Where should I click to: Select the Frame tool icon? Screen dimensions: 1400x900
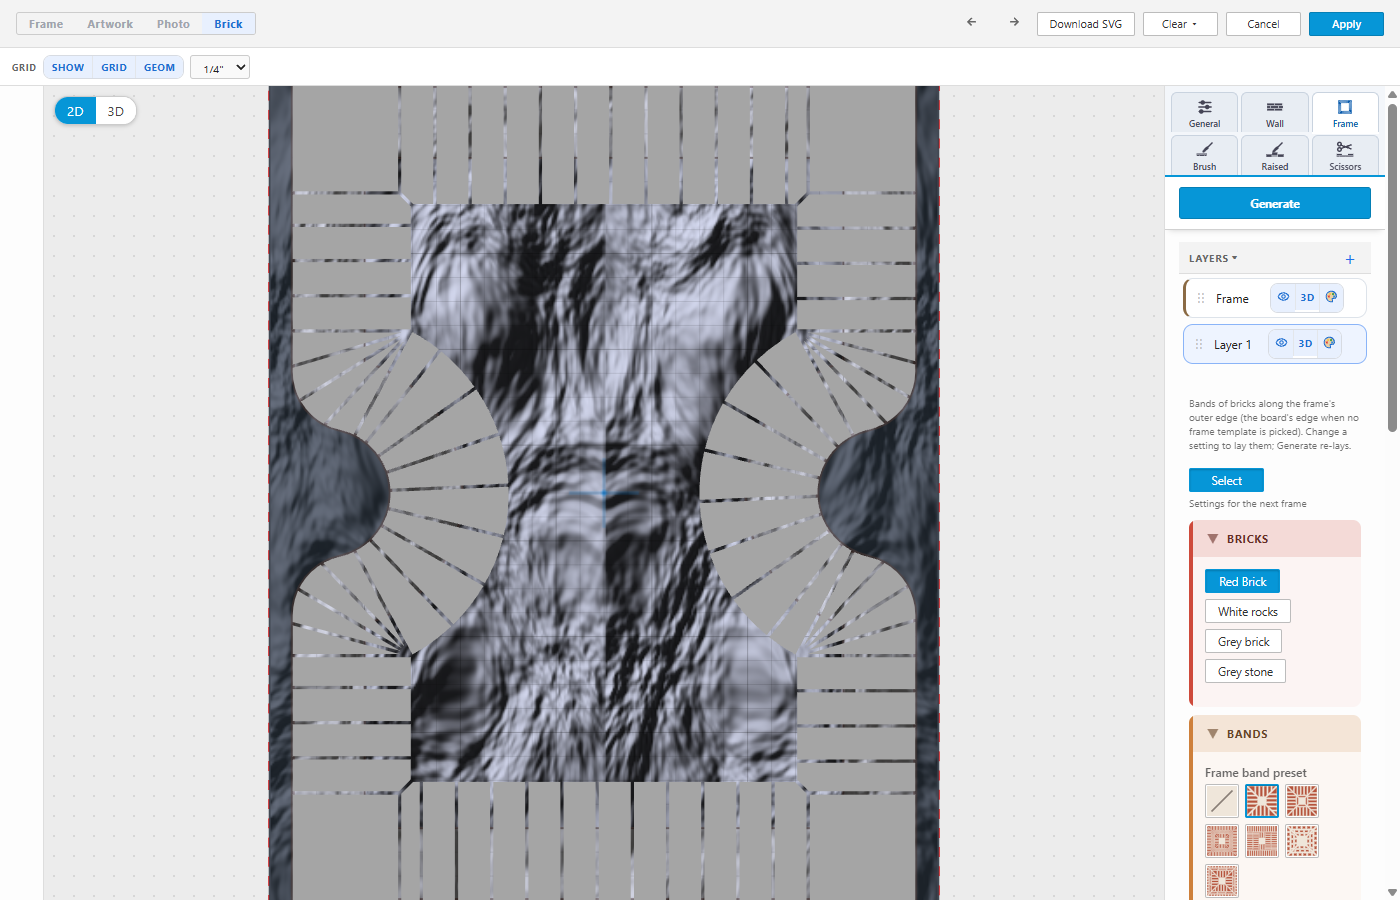1345,113
